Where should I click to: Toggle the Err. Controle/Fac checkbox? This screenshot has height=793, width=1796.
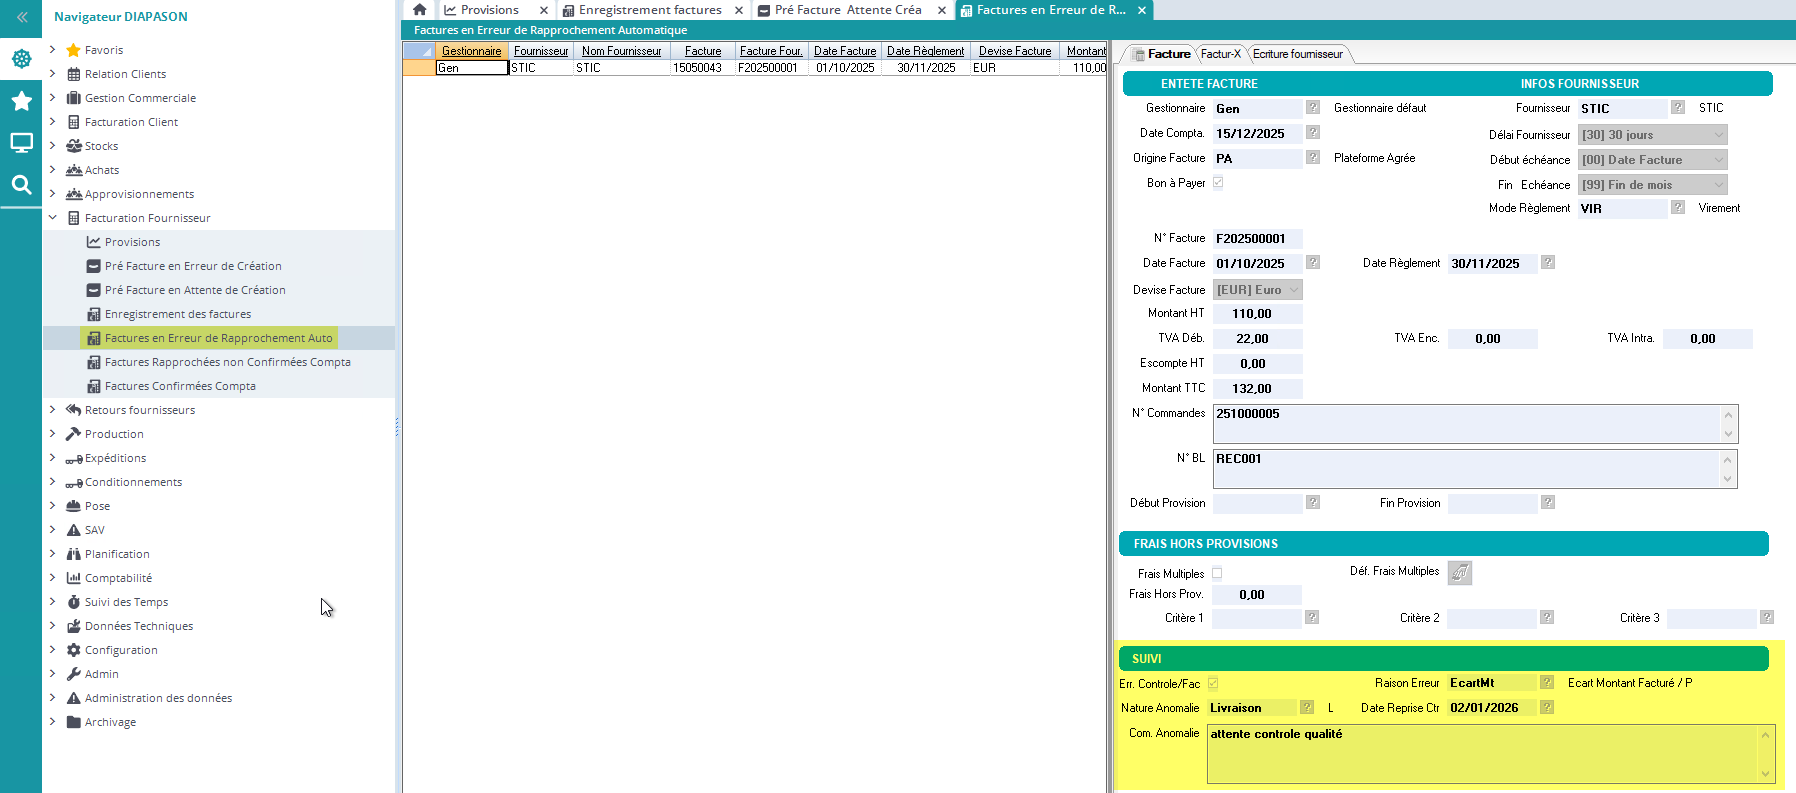click(1213, 684)
